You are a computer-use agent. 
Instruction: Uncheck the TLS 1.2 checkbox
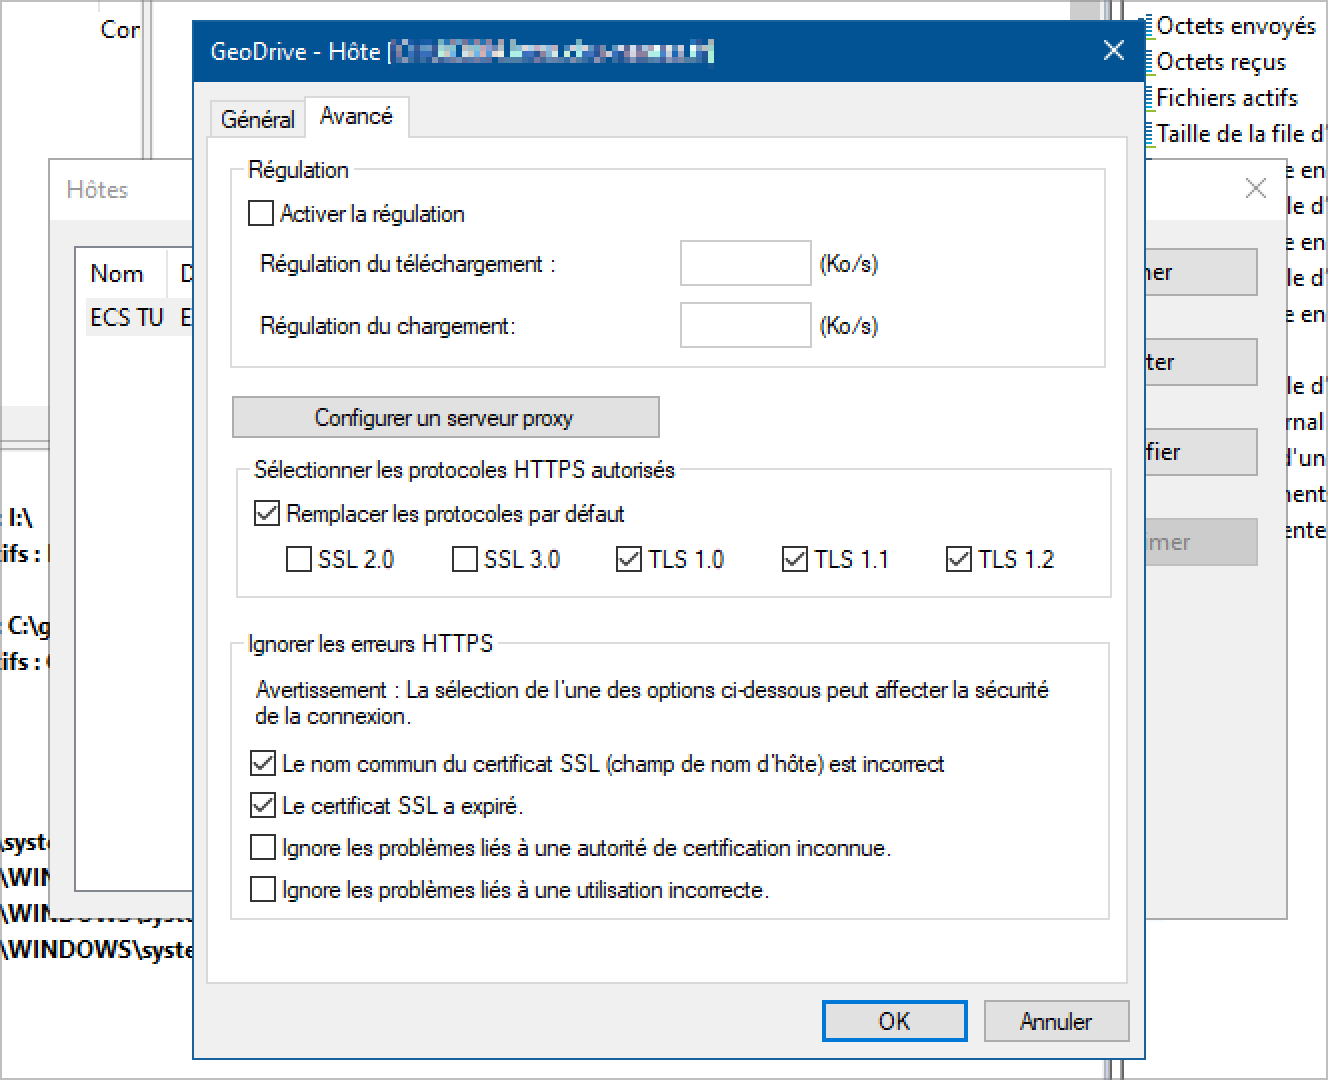pyautogui.click(x=959, y=559)
